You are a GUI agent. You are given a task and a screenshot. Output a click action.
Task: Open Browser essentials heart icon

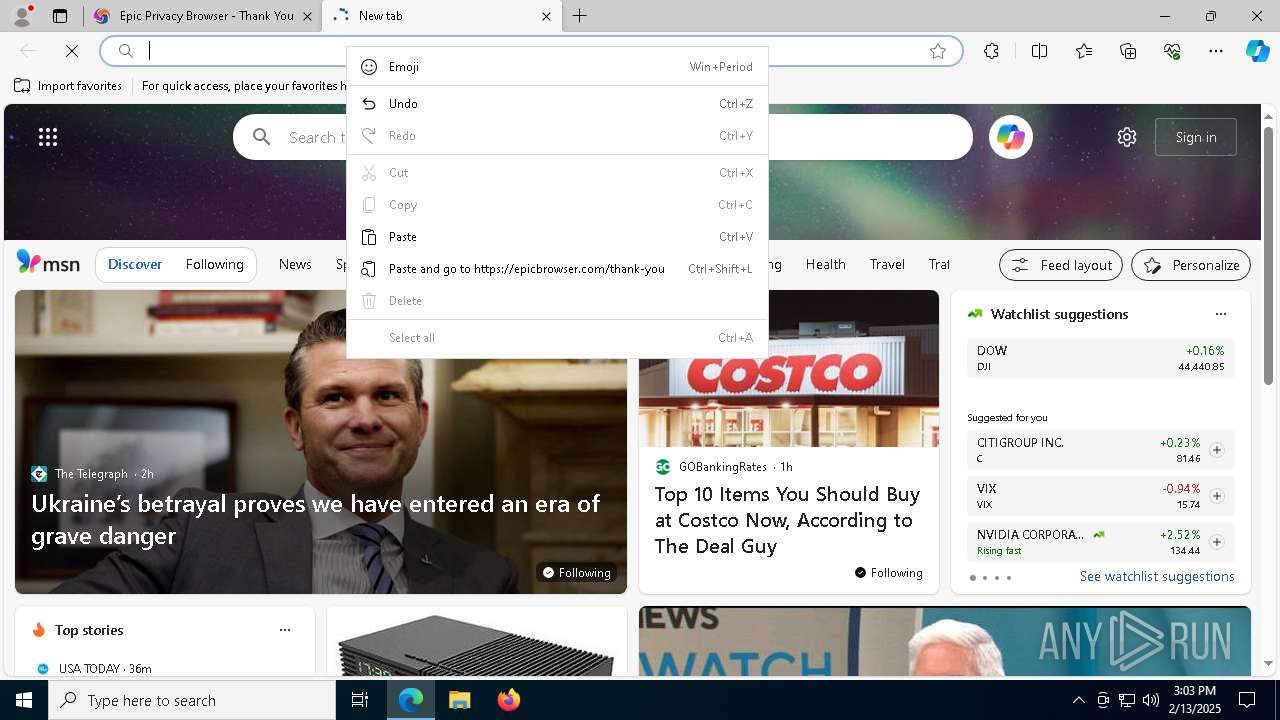[x=1172, y=51]
